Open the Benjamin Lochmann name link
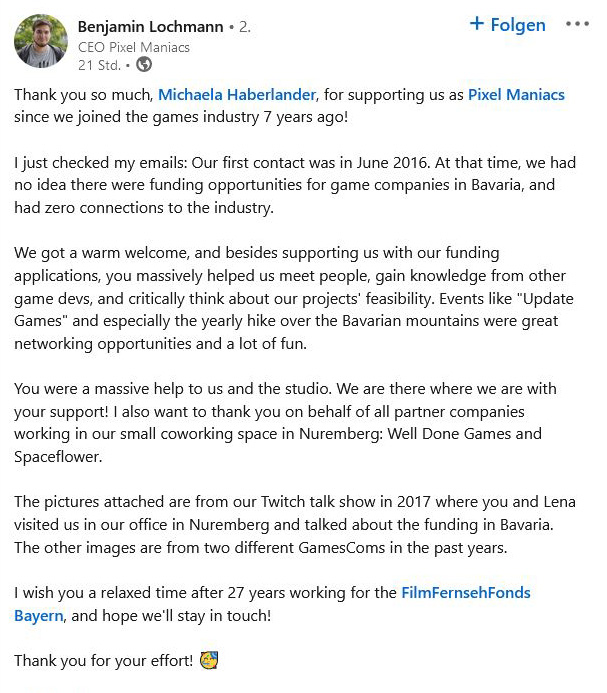Screen dimensions: 607x693 (150, 27)
